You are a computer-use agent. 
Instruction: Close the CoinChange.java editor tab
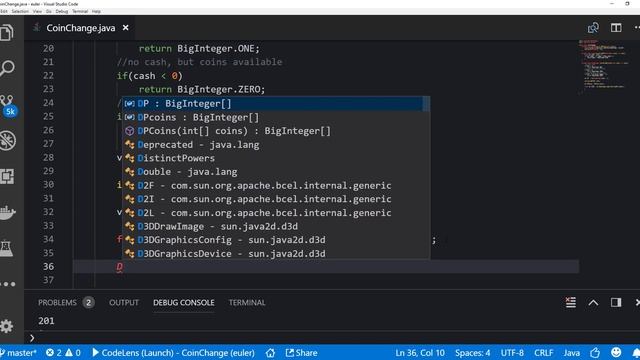(x=126, y=28)
